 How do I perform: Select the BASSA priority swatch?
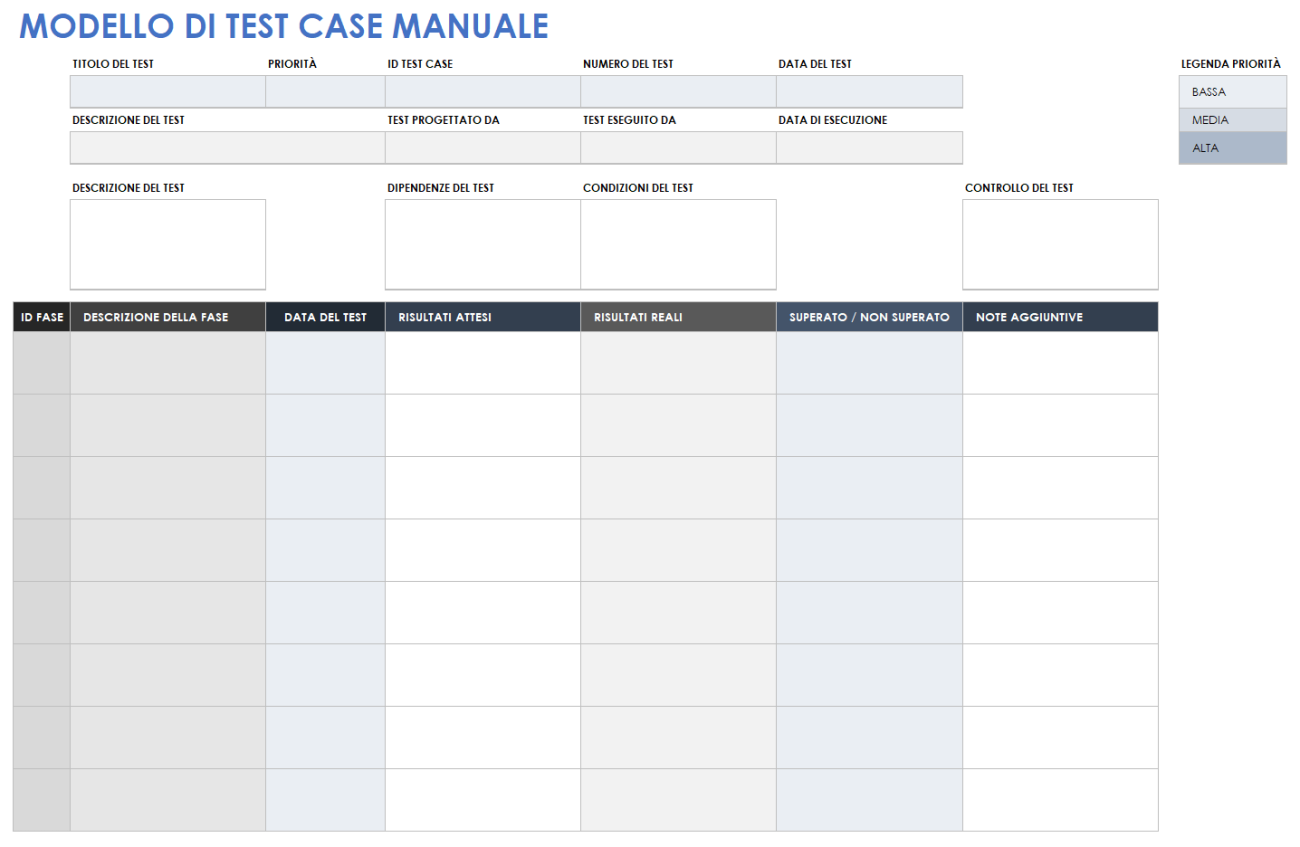coord(1232,91)
